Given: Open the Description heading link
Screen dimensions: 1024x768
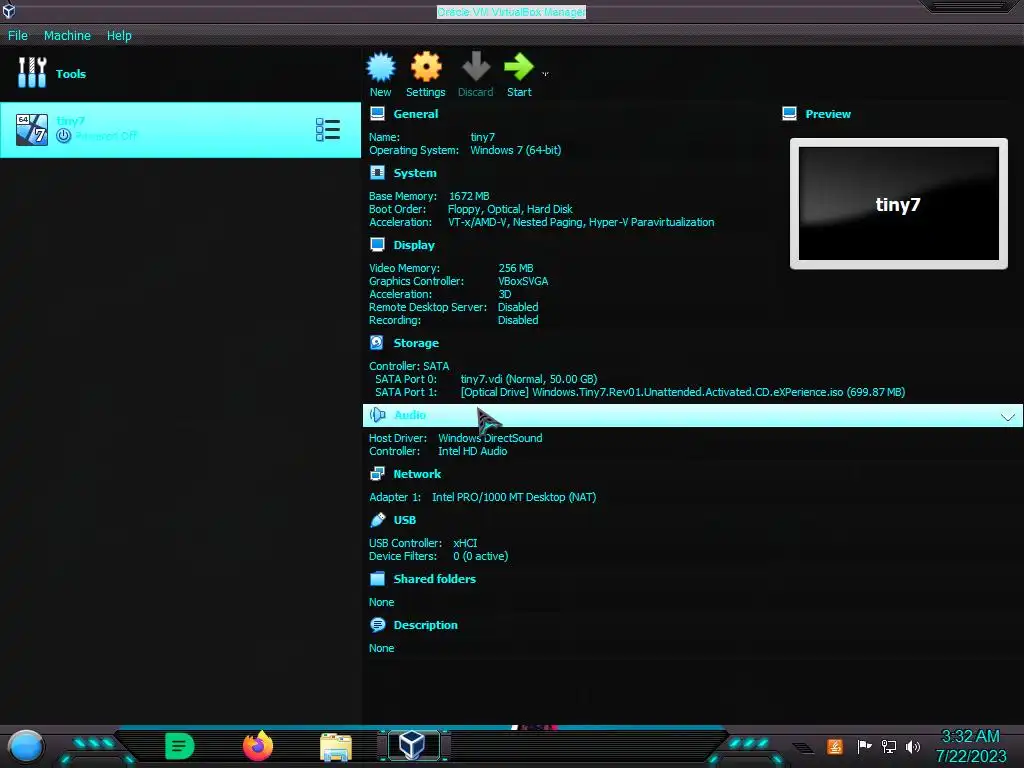Looking at the screenshot, I should point(425,625).
